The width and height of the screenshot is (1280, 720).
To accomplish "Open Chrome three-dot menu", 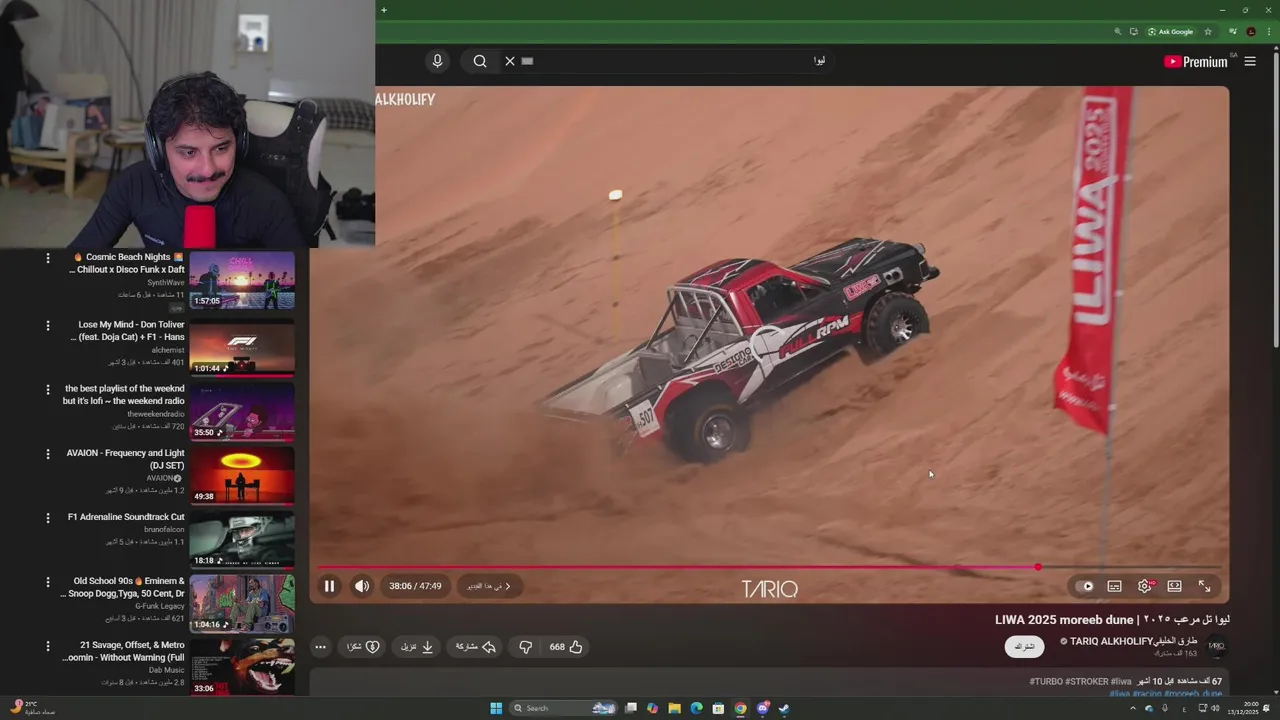I will click(x=1268, y=31).
